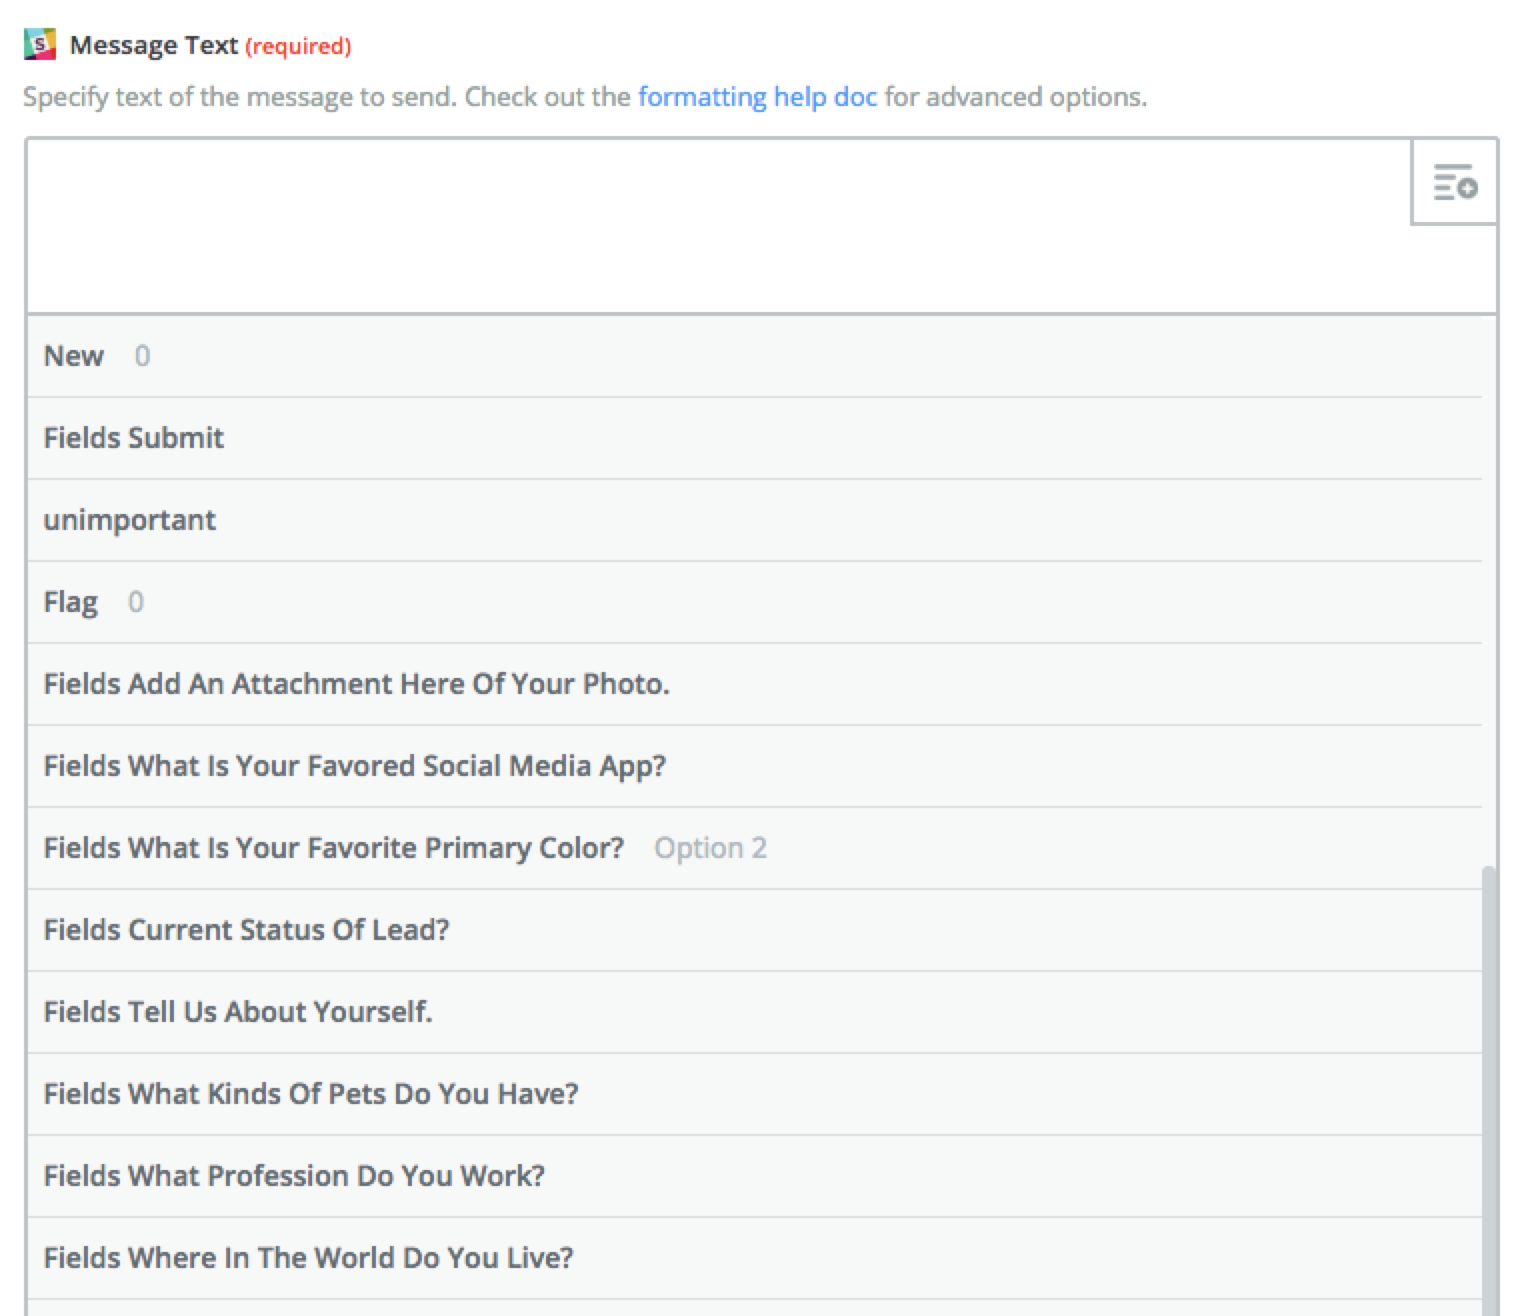Choose What Kinds Of Pets field
Image resolution: width=1540 pixels, height=1316 pixels.
[x=755, y=1094]
